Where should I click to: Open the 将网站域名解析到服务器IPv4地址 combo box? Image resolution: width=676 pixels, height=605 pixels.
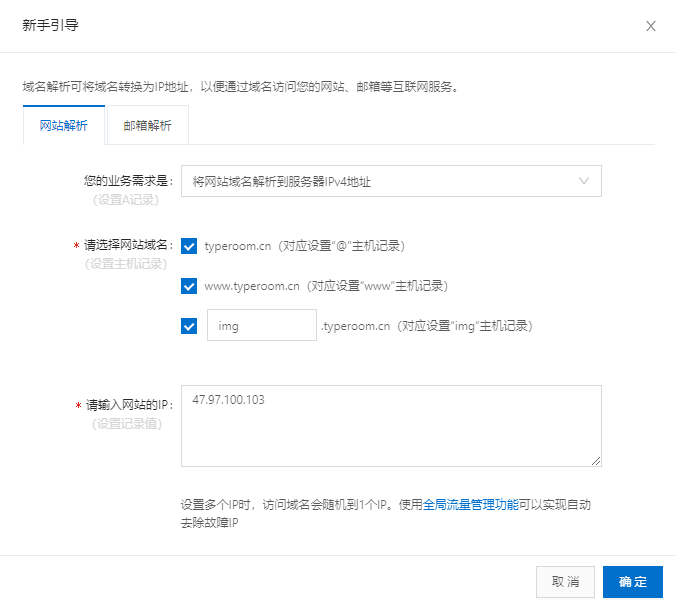click(x=391, y=181)
